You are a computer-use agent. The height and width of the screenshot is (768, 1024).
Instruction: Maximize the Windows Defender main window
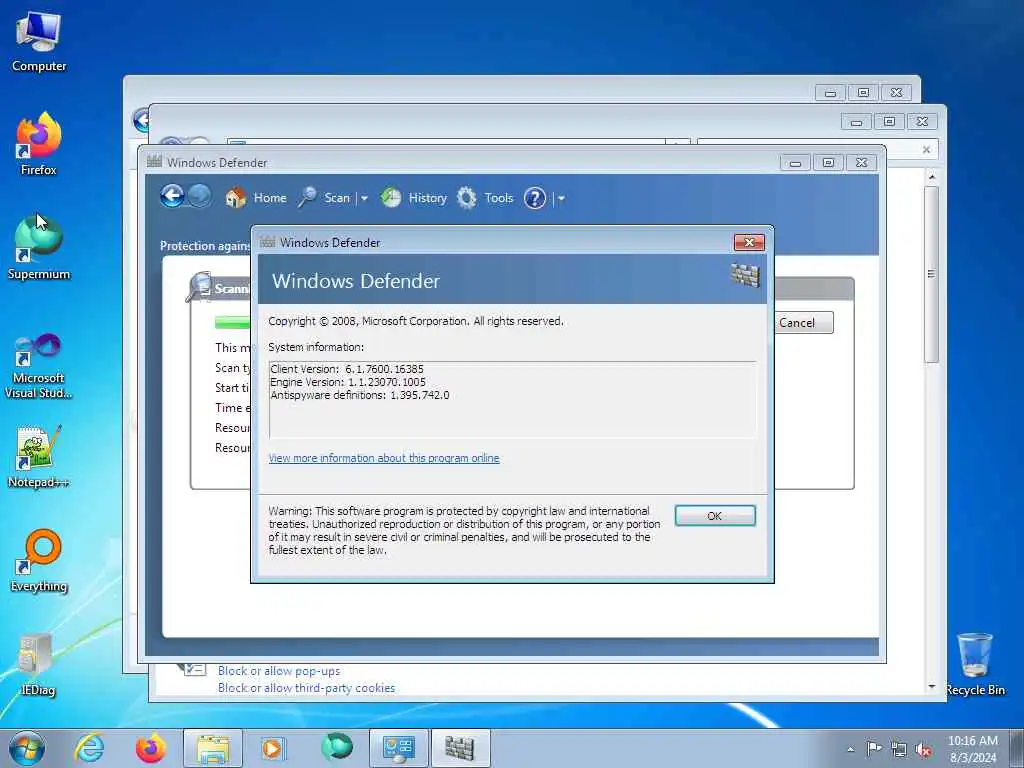pyautogui.click(x=828, y=163)
